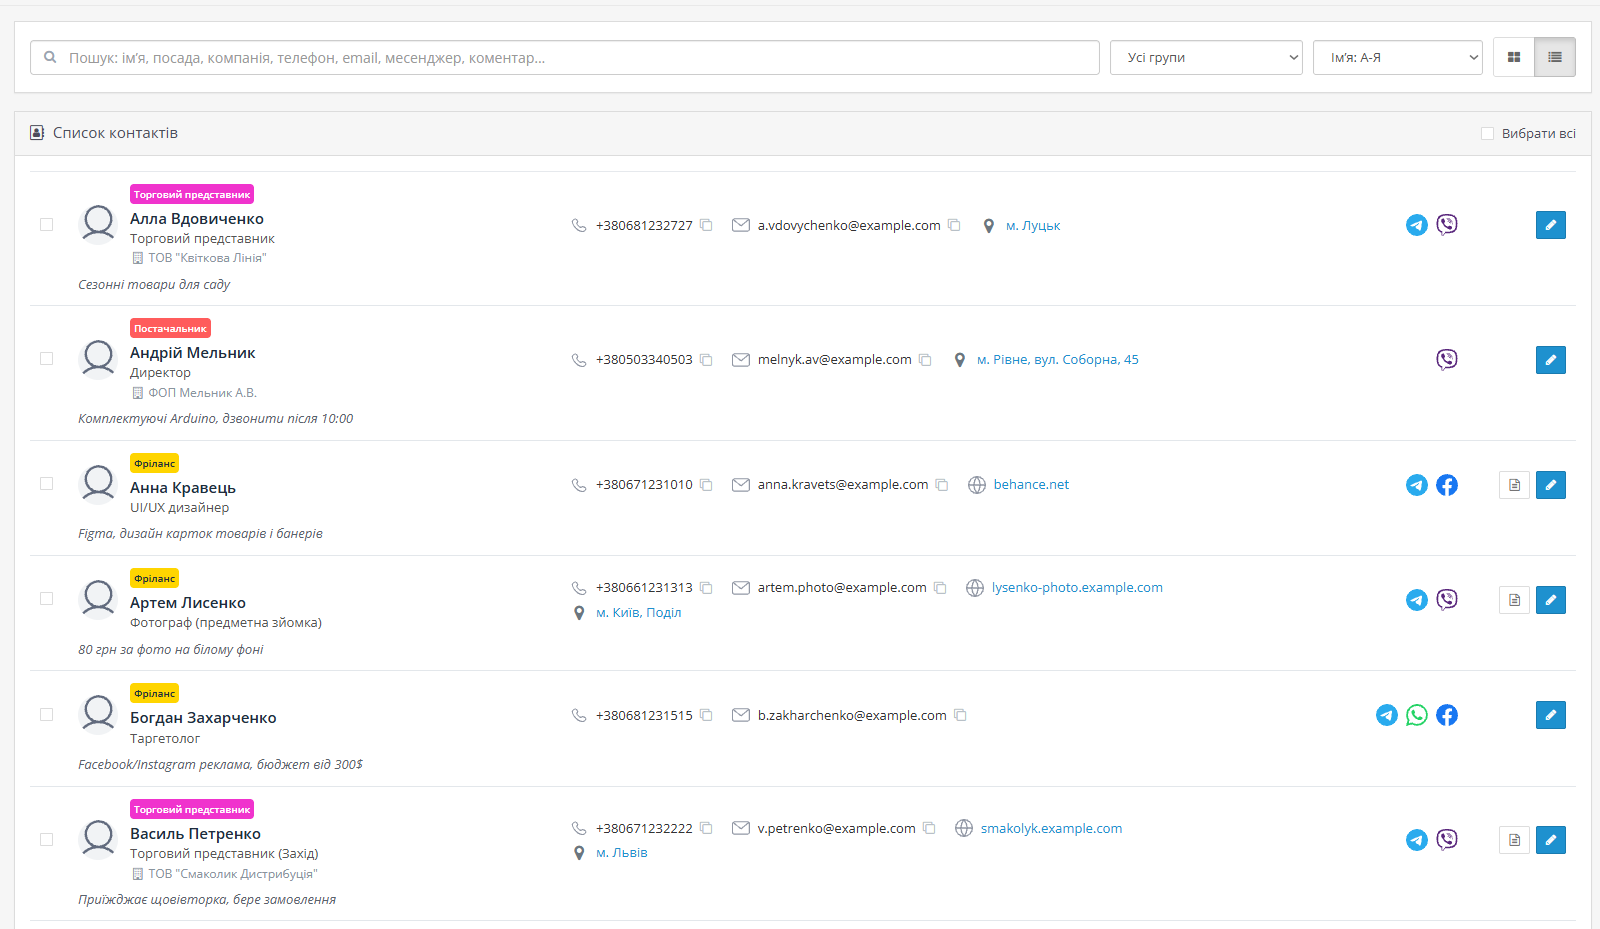The image size is (1600, 929).
Task: Copy email melnyk.av@example.com
Action: click(925, 360)
